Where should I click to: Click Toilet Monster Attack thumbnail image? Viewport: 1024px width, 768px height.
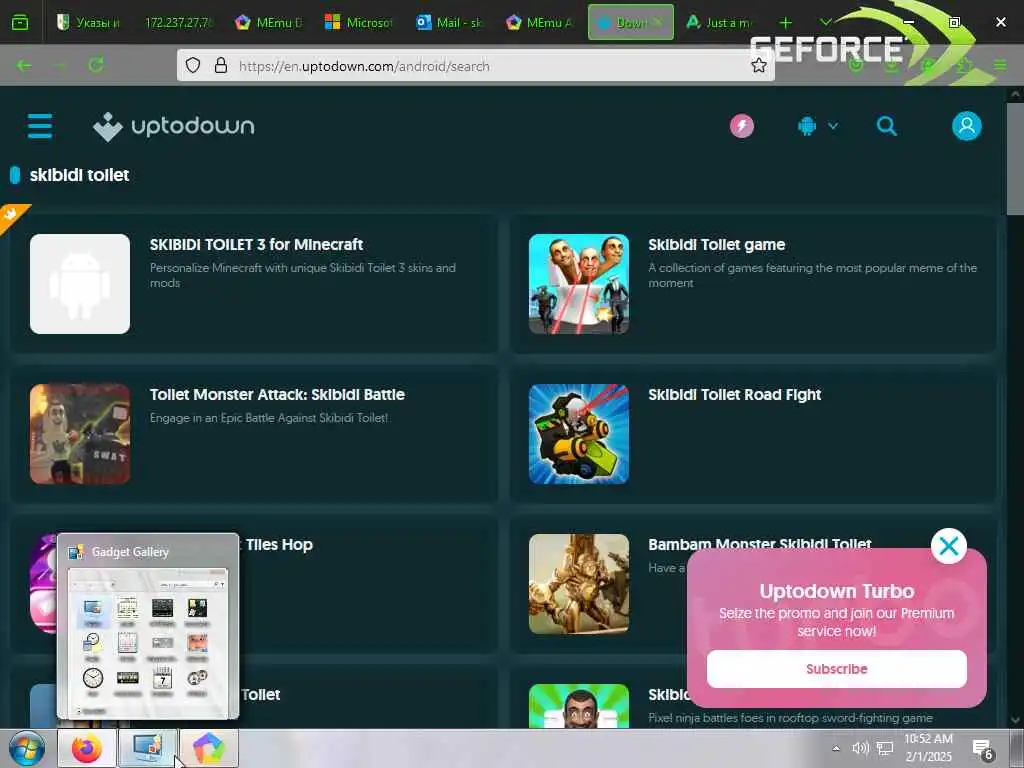(x=80, y=434)
